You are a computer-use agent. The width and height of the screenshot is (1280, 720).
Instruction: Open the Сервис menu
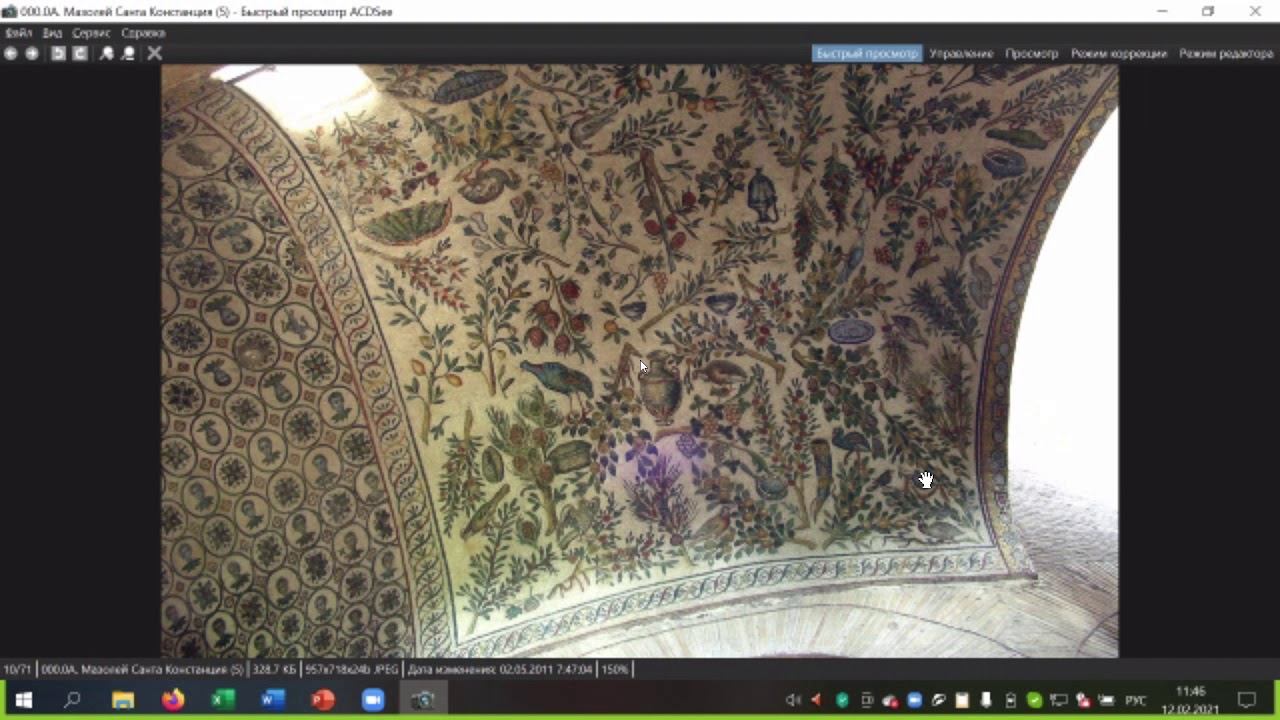pyautogui.click(x=91, y=33)
